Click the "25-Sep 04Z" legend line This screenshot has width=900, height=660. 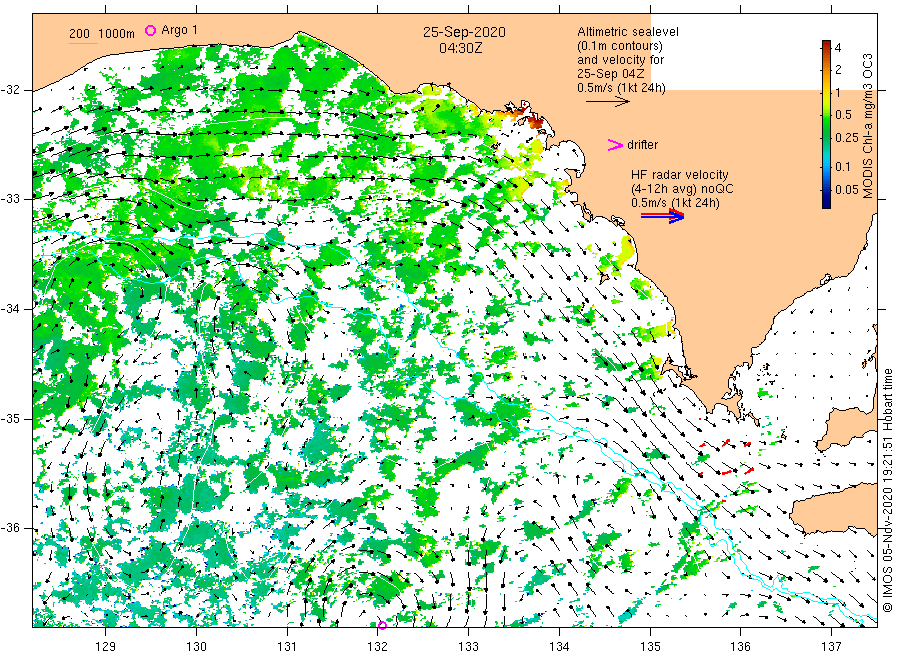[x=611, y=74]
